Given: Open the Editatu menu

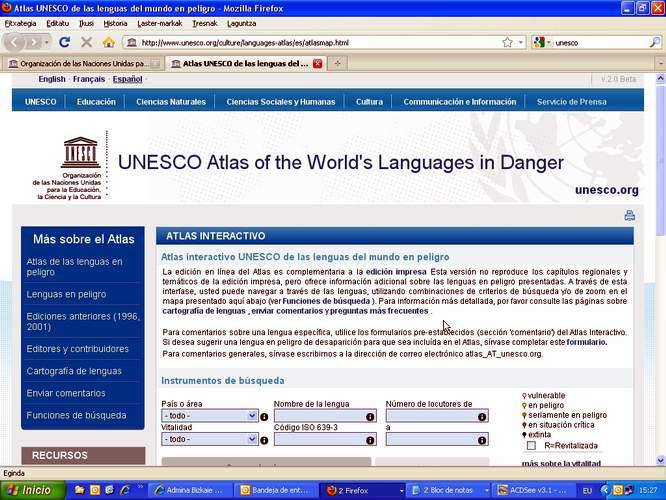Looking at the screenshot, I should 57,23.
